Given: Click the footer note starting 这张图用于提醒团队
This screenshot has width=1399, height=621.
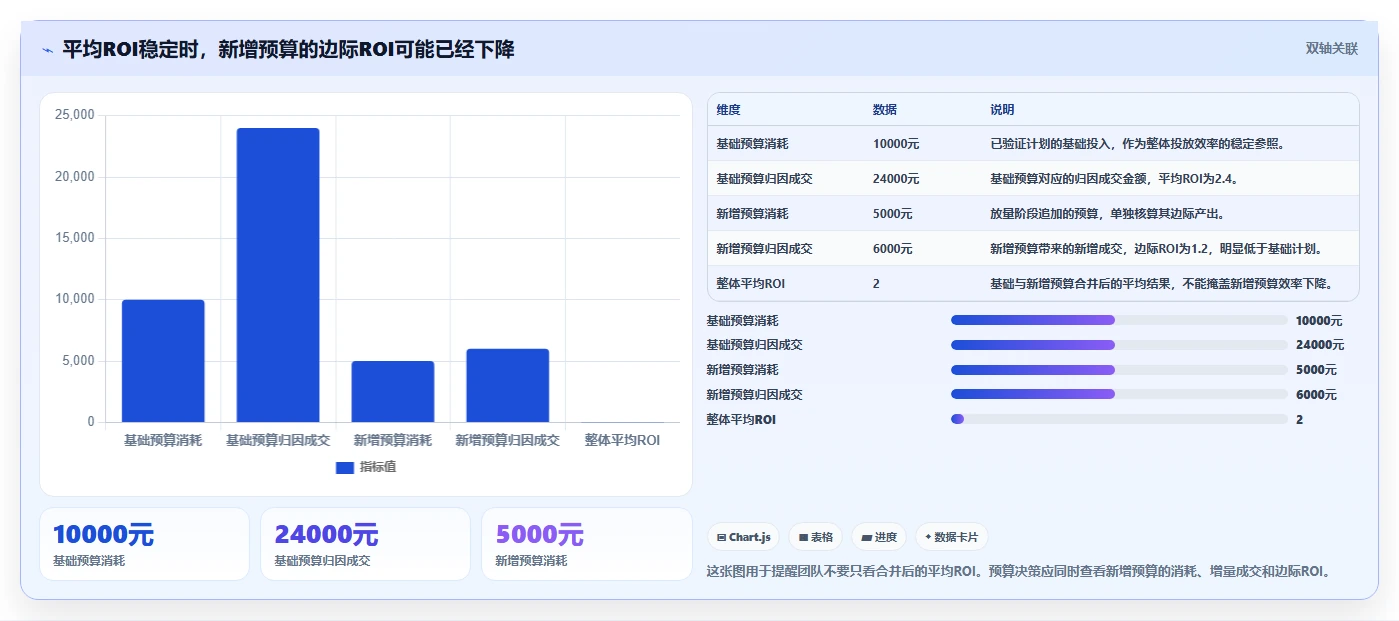Looking at the screenshot, I should [x=1019, y=572].
